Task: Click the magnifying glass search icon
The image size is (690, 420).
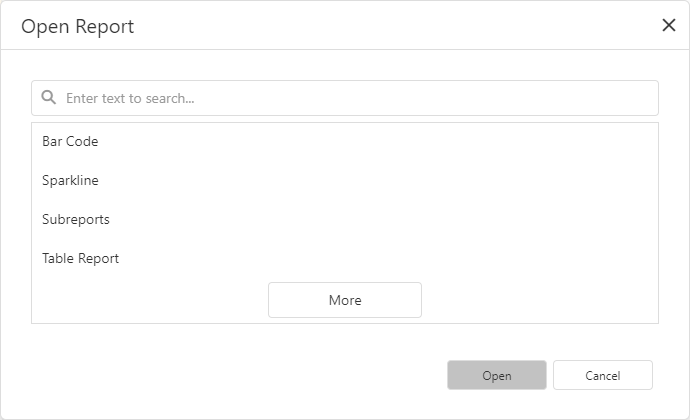Action: coord(48,98)
